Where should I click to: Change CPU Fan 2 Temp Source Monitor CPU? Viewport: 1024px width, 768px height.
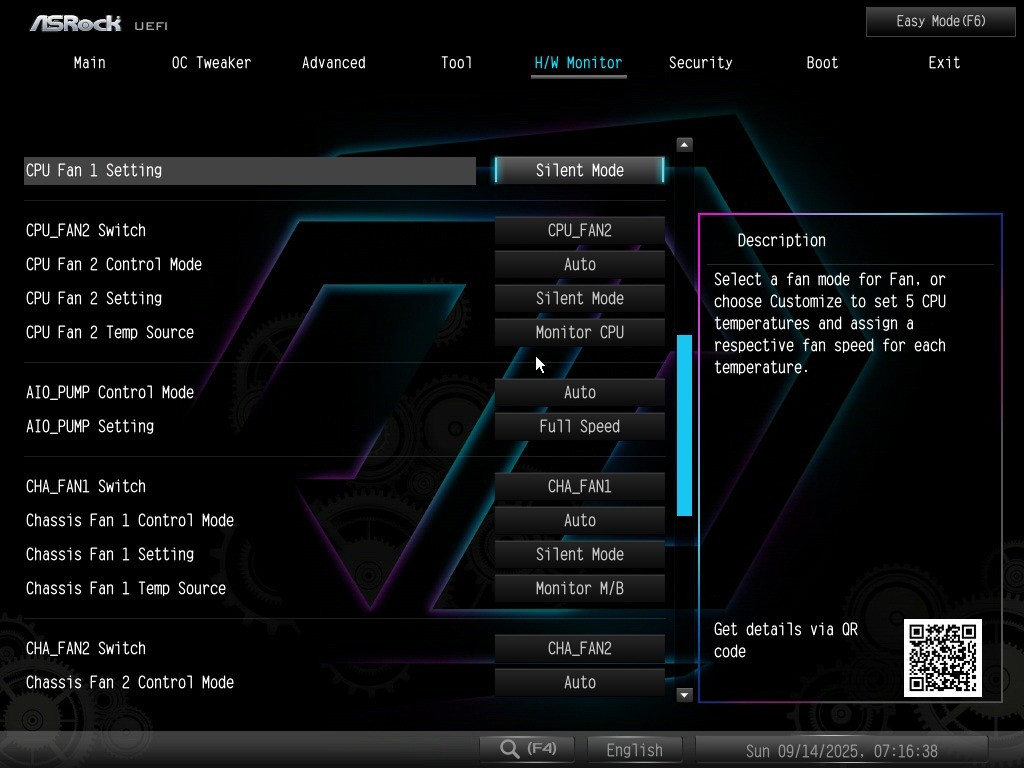tap(579, 332)
